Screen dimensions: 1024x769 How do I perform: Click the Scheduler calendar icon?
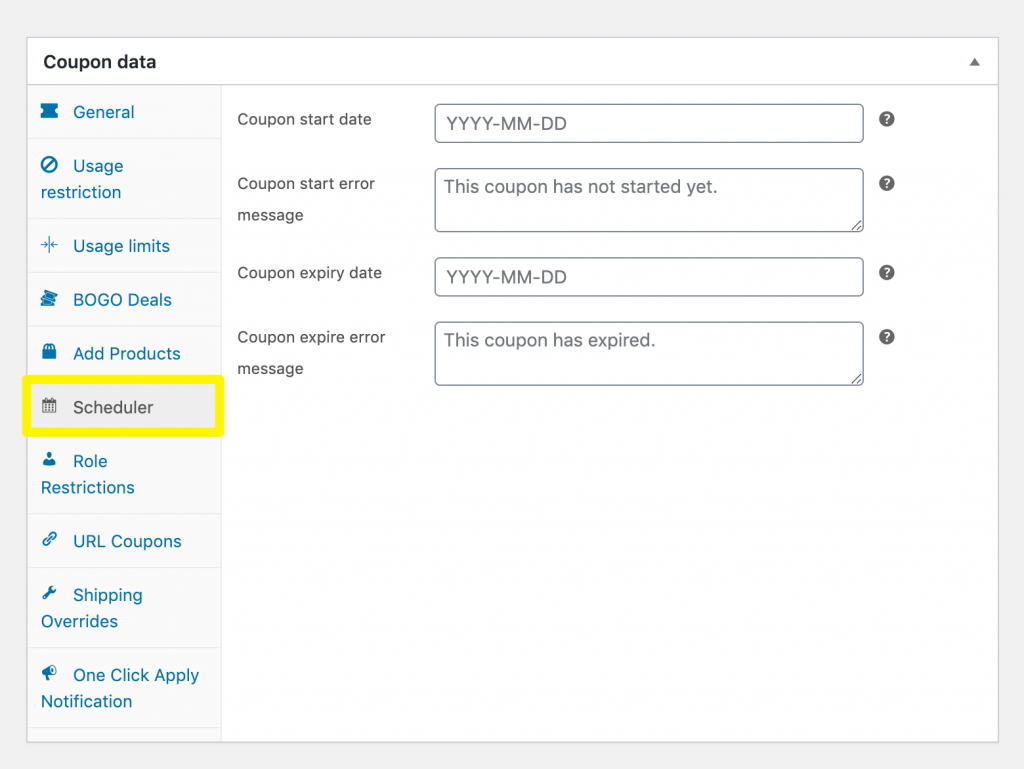click(x=49, y=405)
